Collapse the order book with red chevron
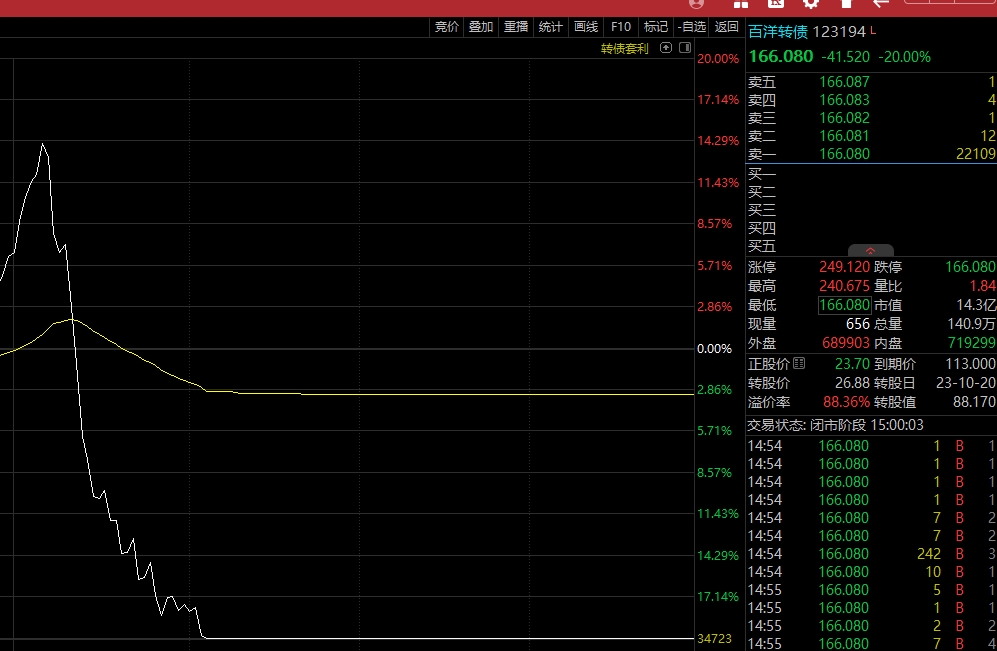The image size is (997, 651). 870,251
